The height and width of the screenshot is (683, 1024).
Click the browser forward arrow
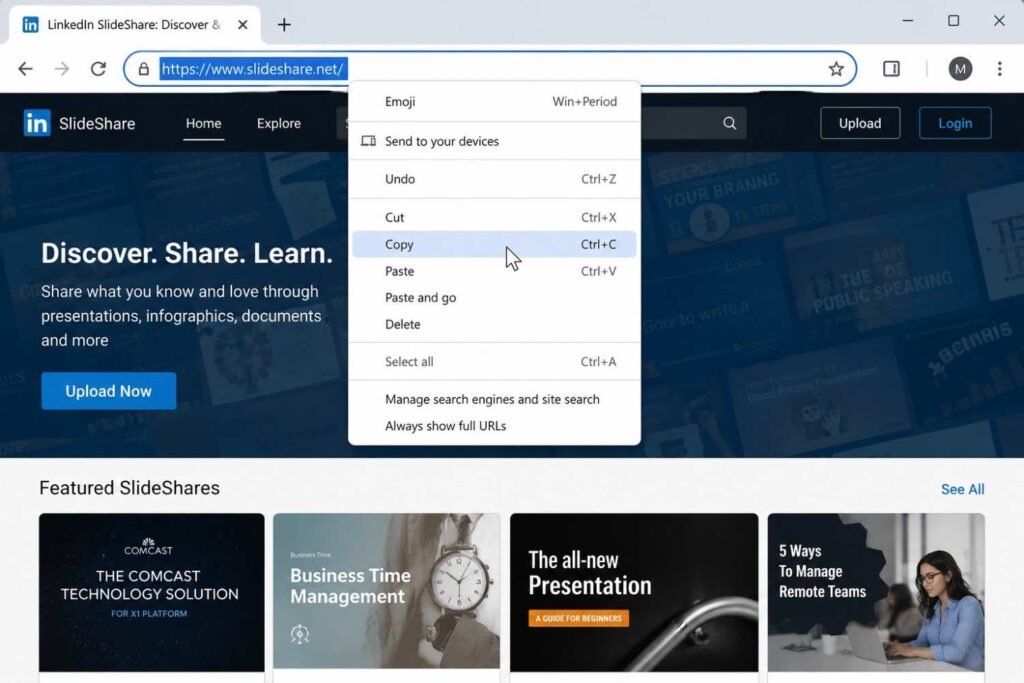click(61, 69)
